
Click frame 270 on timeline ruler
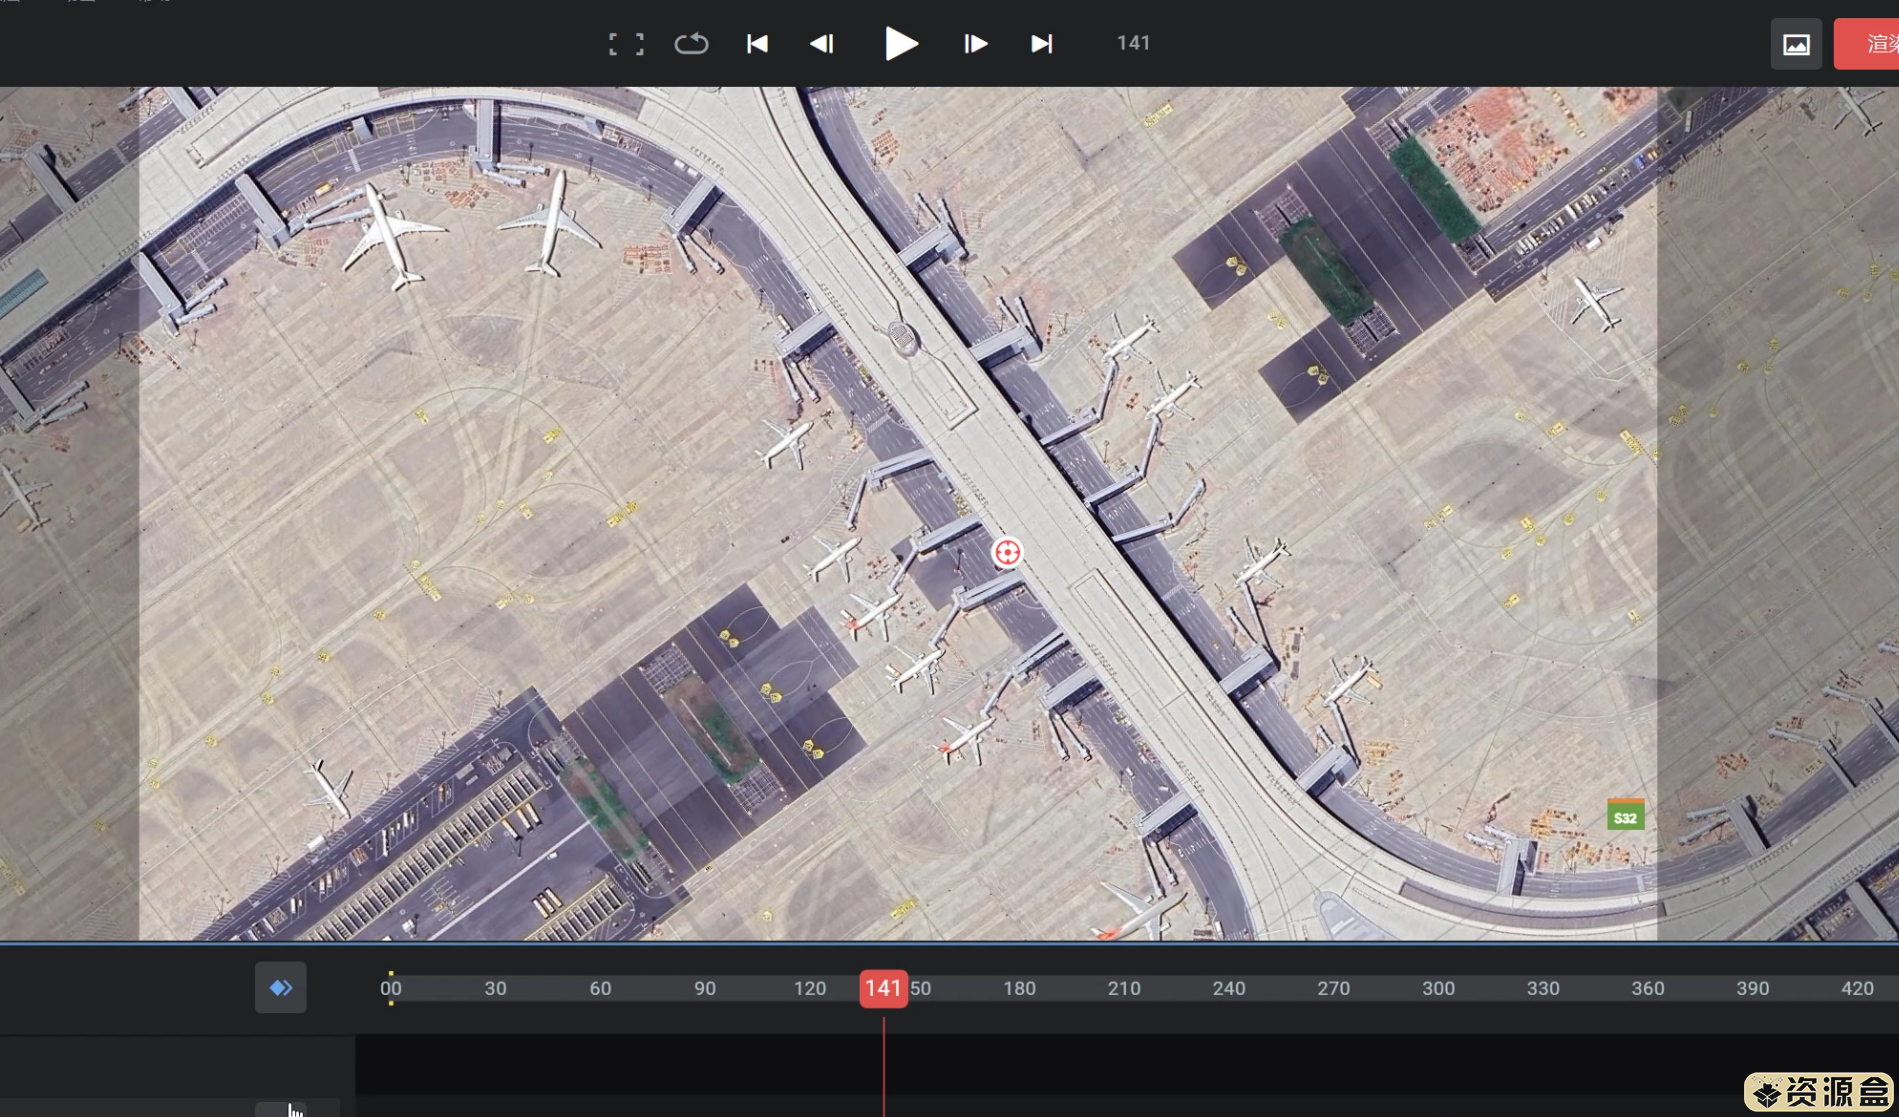[1333, 988]
